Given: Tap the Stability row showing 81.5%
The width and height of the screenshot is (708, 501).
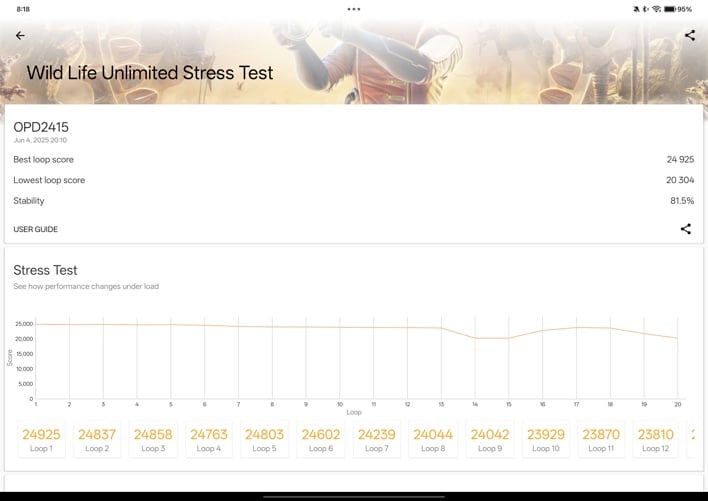Looking at the screenshot, I should point(353,201).
